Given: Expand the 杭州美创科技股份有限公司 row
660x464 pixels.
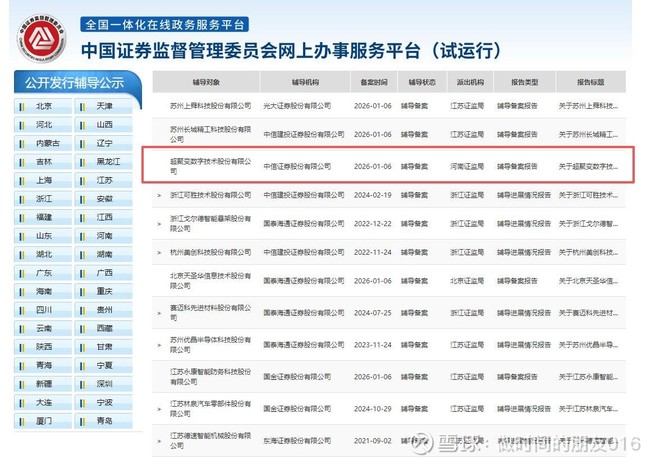Looking at the screenshot, I should pos(159,253).
